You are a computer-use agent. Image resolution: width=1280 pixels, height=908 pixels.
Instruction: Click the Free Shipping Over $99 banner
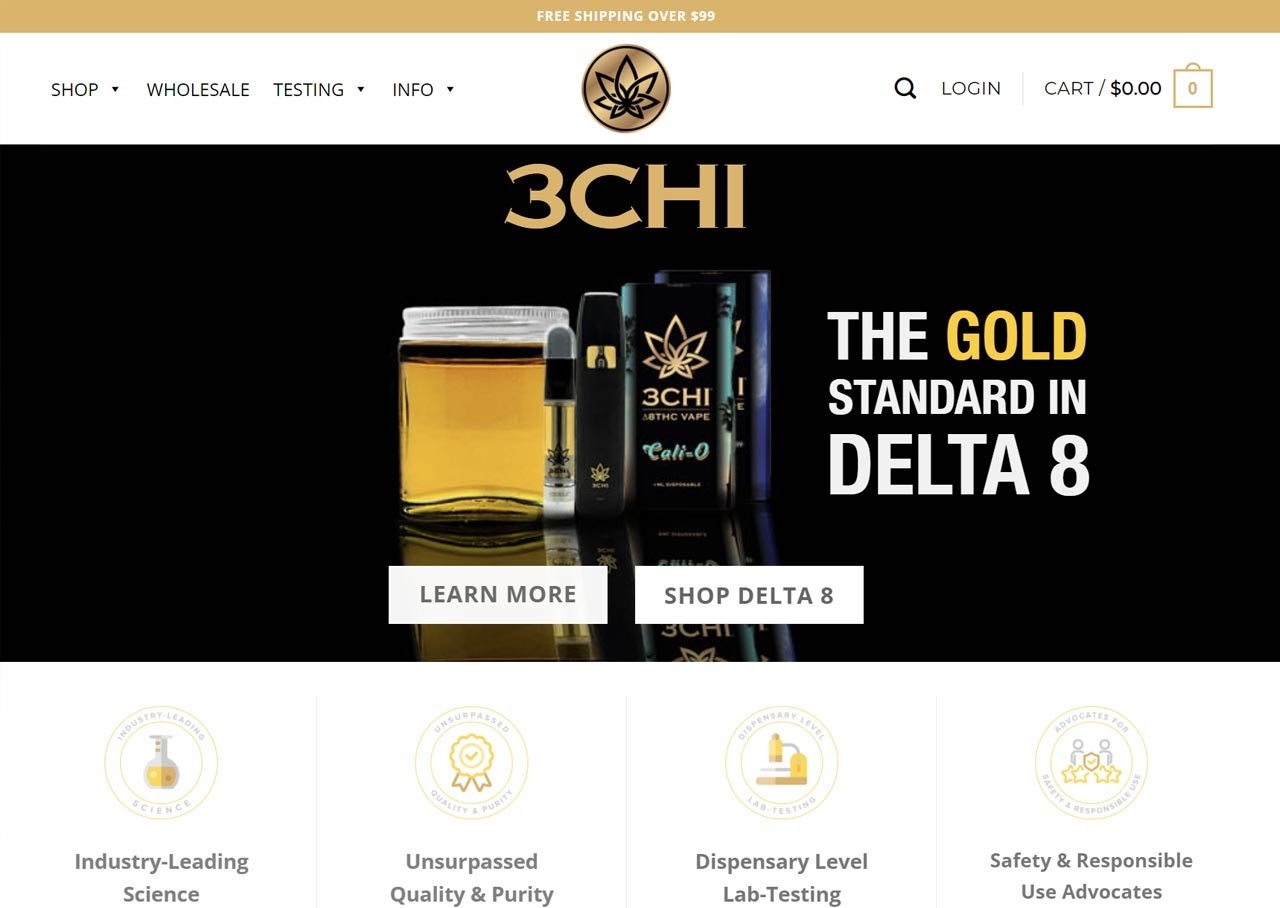click(626, 16)
